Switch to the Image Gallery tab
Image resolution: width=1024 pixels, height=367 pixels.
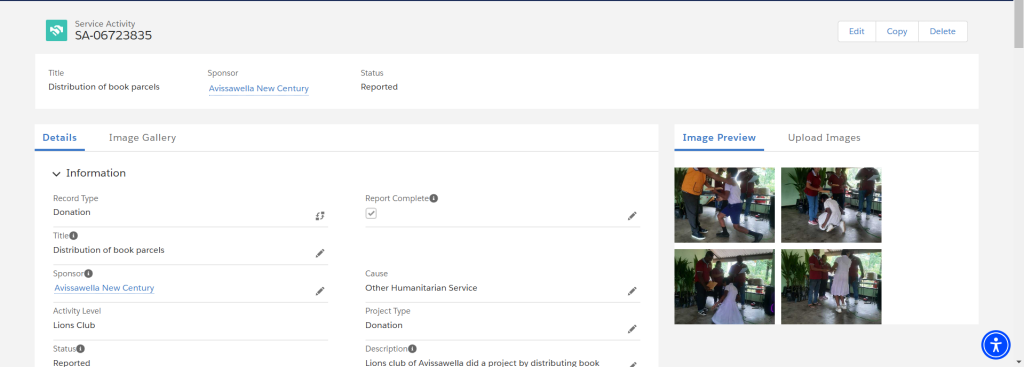tap(142, 138)
